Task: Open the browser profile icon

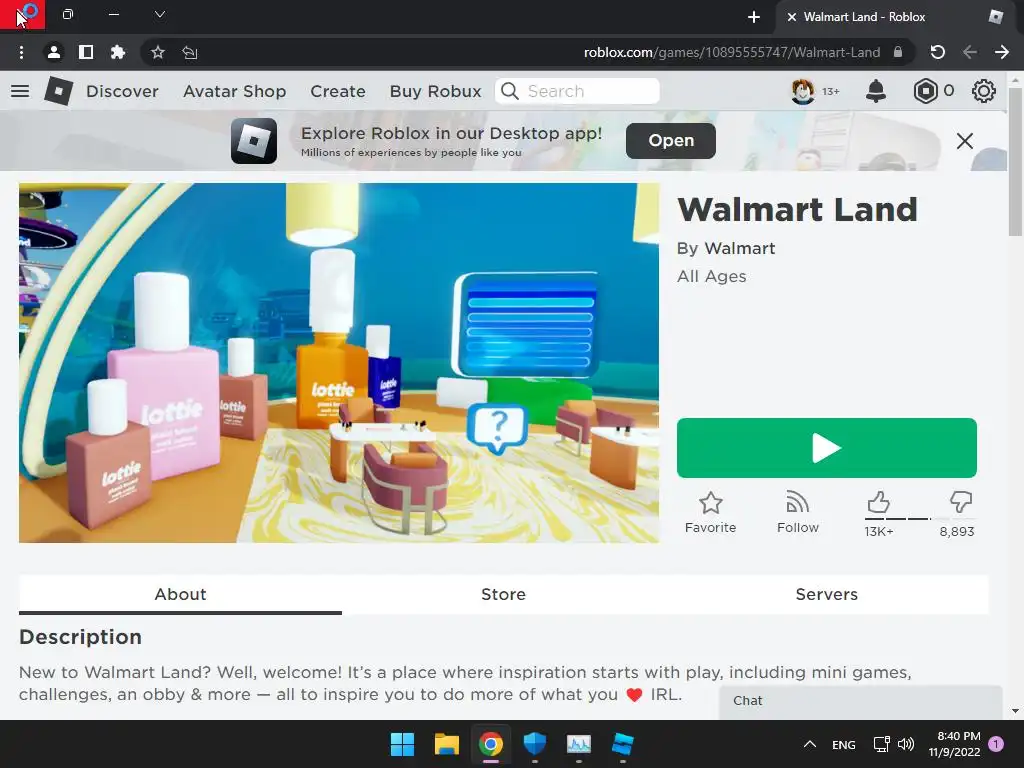Action: pyautogui.click(x=54, y=52)
